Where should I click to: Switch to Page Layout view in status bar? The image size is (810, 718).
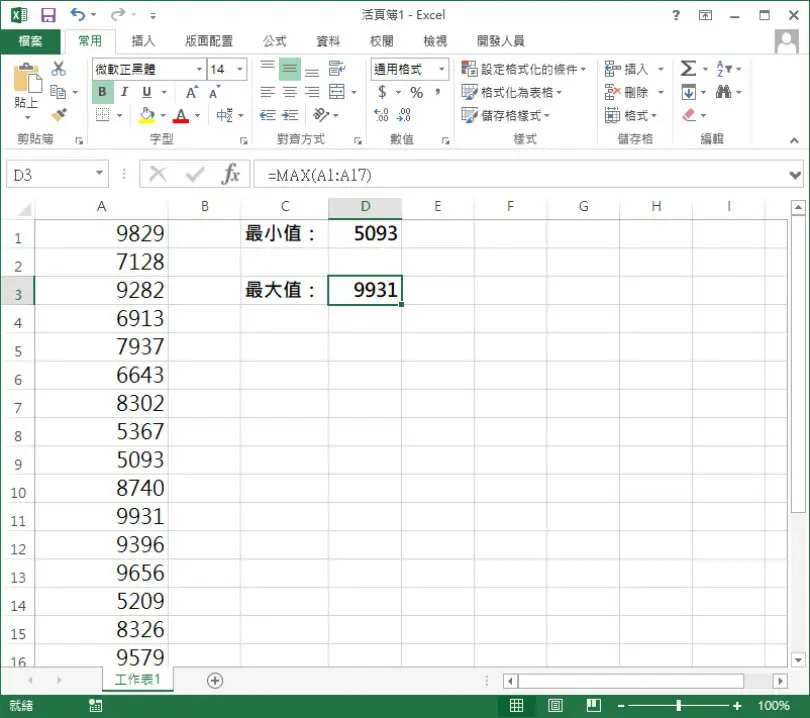coord(555,705)
